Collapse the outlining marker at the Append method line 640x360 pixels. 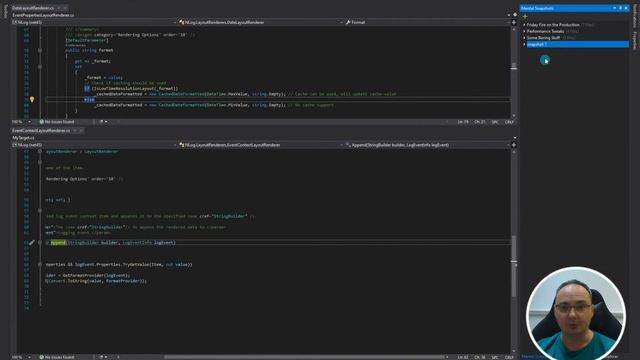40,242
